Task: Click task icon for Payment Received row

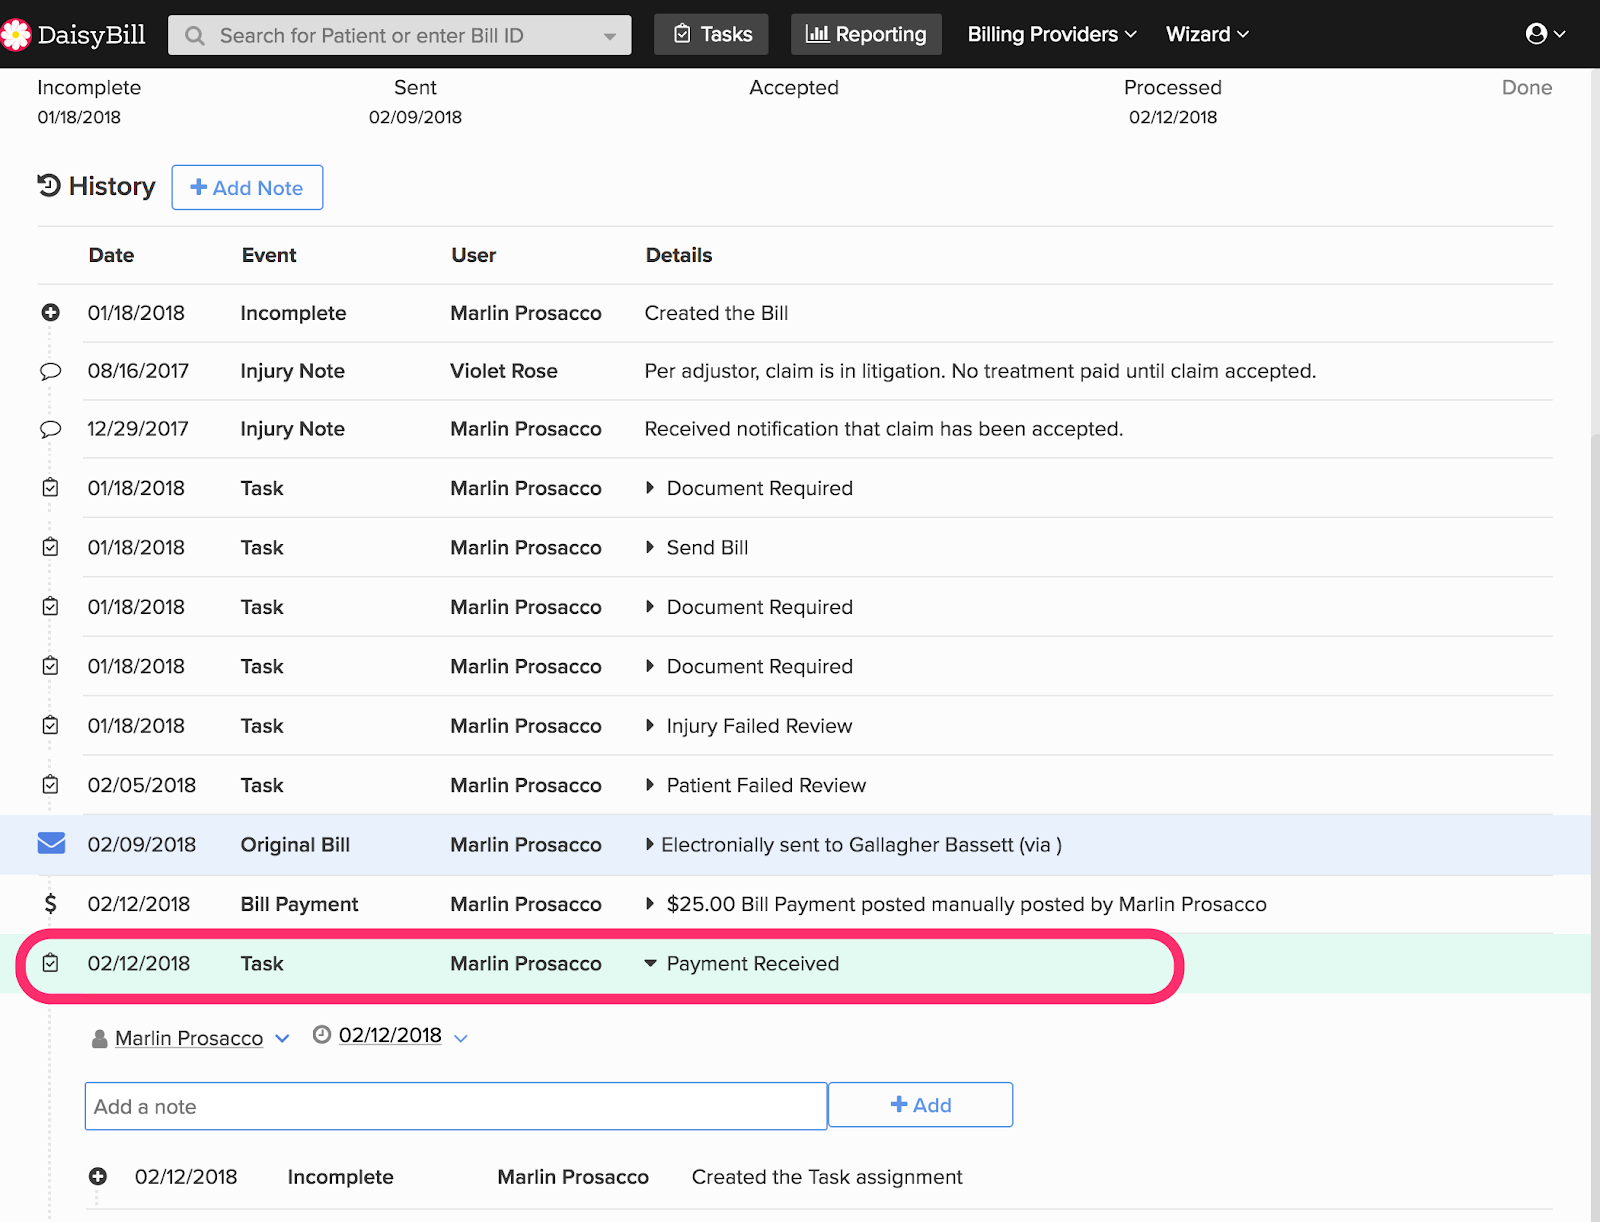Action: click(50, 963)
